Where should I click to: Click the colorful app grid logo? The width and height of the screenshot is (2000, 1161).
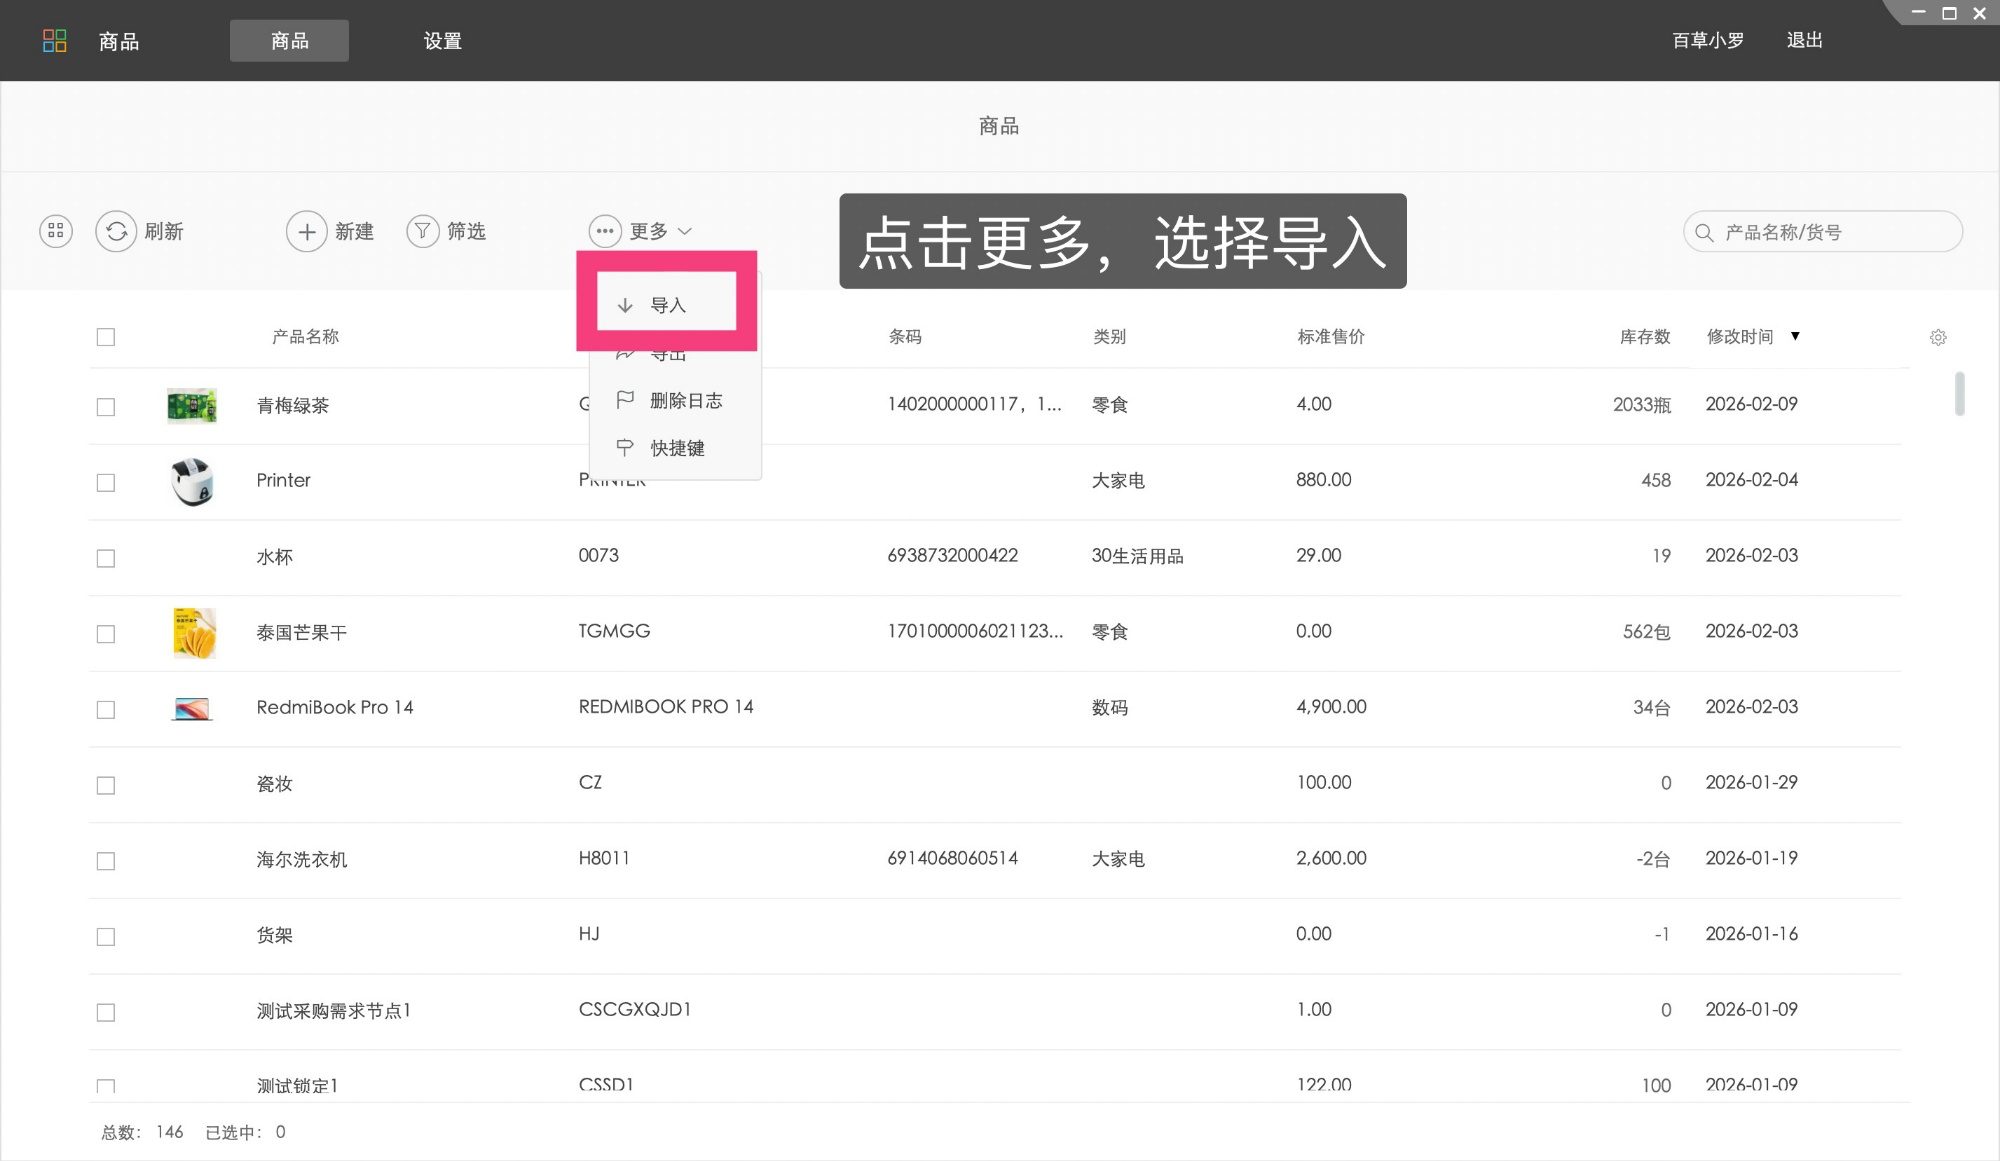(54, 40)
